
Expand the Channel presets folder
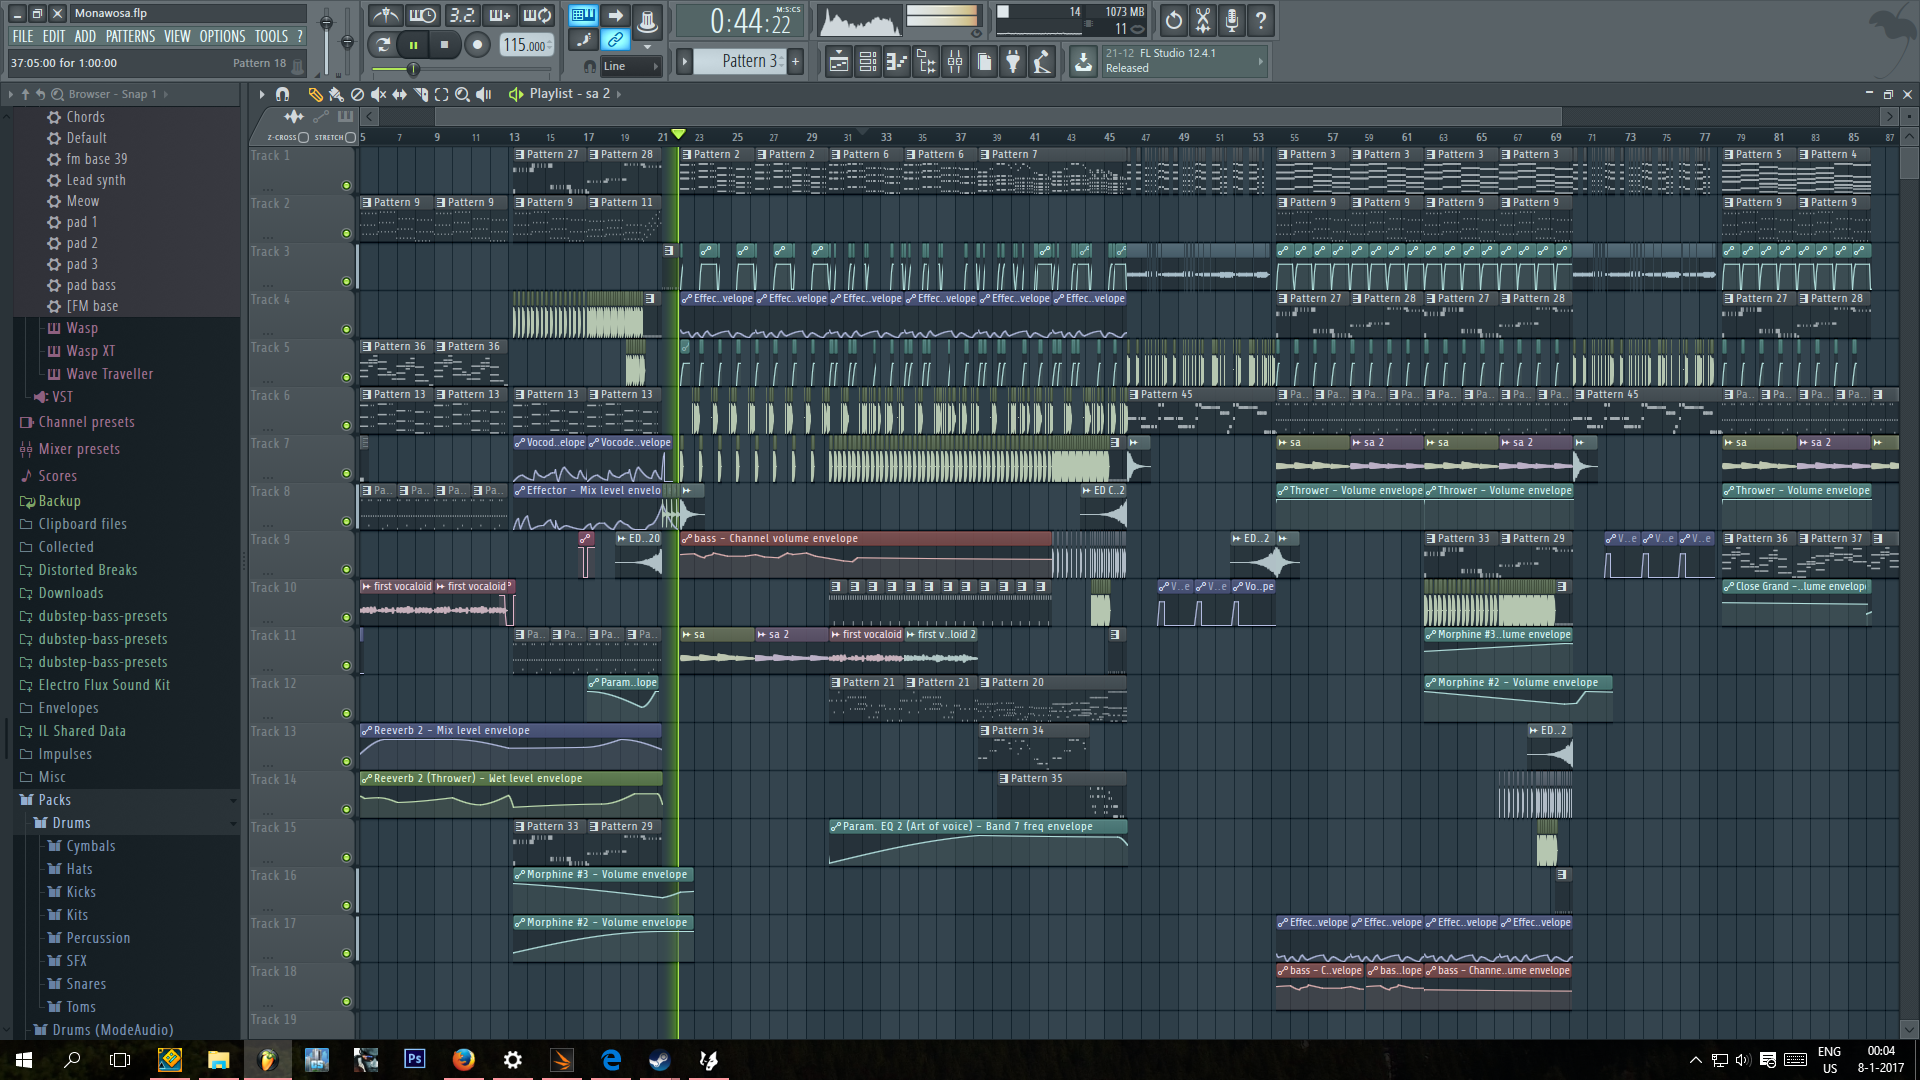coord(86,422)
